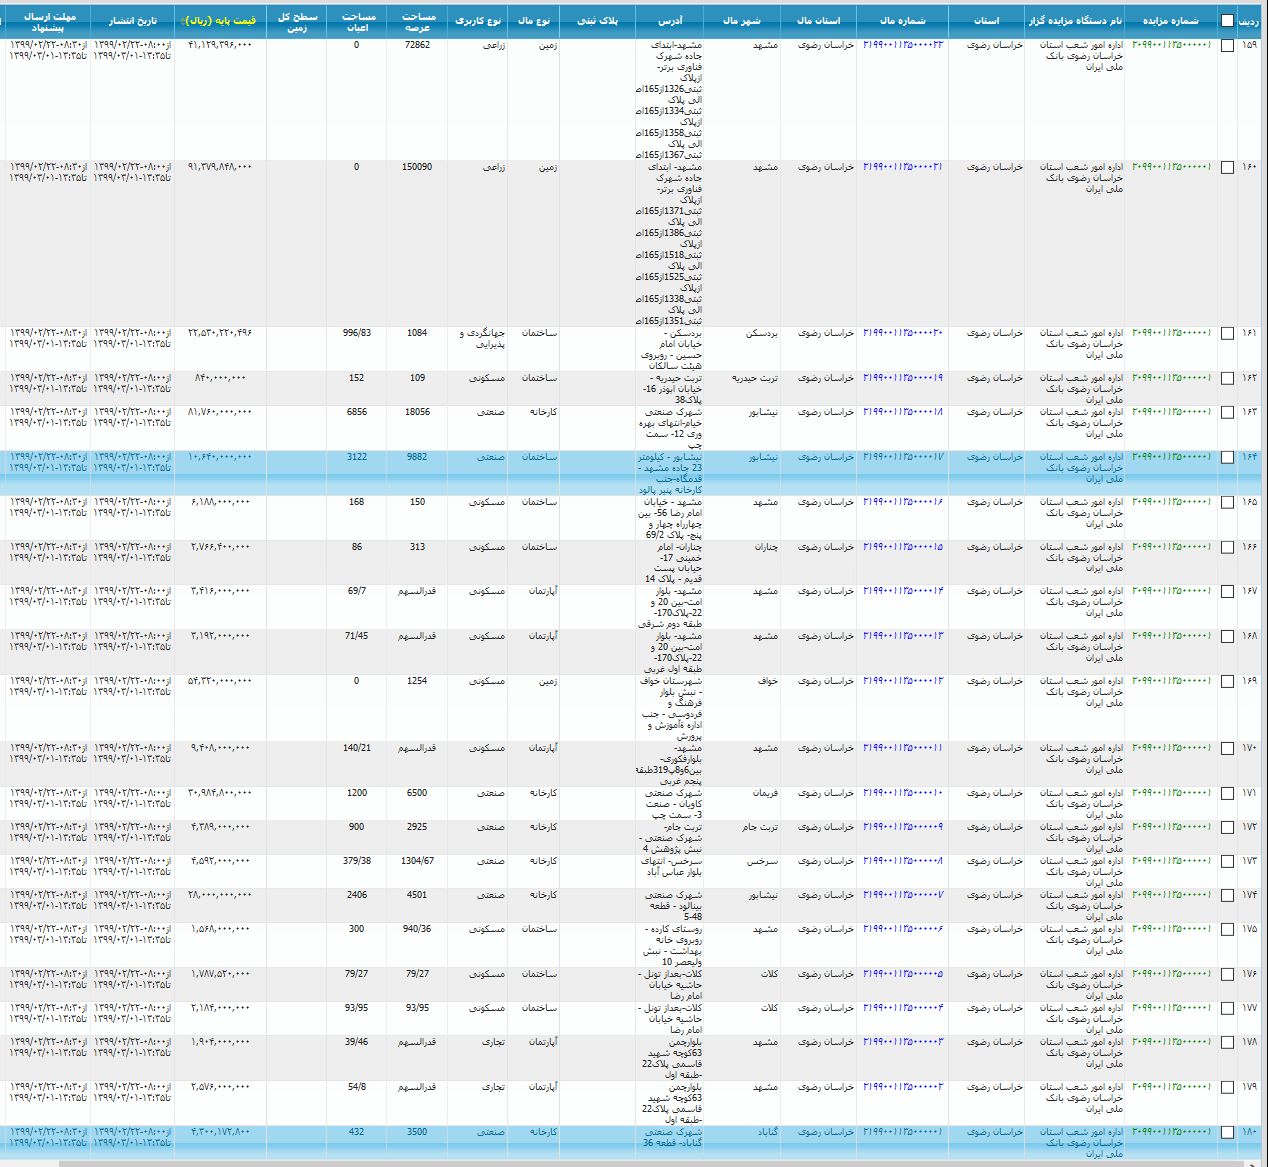Toggle the checkbox for row ۱۷۵
This screenshot has width=1268, height=1167.
[1227, 930]
